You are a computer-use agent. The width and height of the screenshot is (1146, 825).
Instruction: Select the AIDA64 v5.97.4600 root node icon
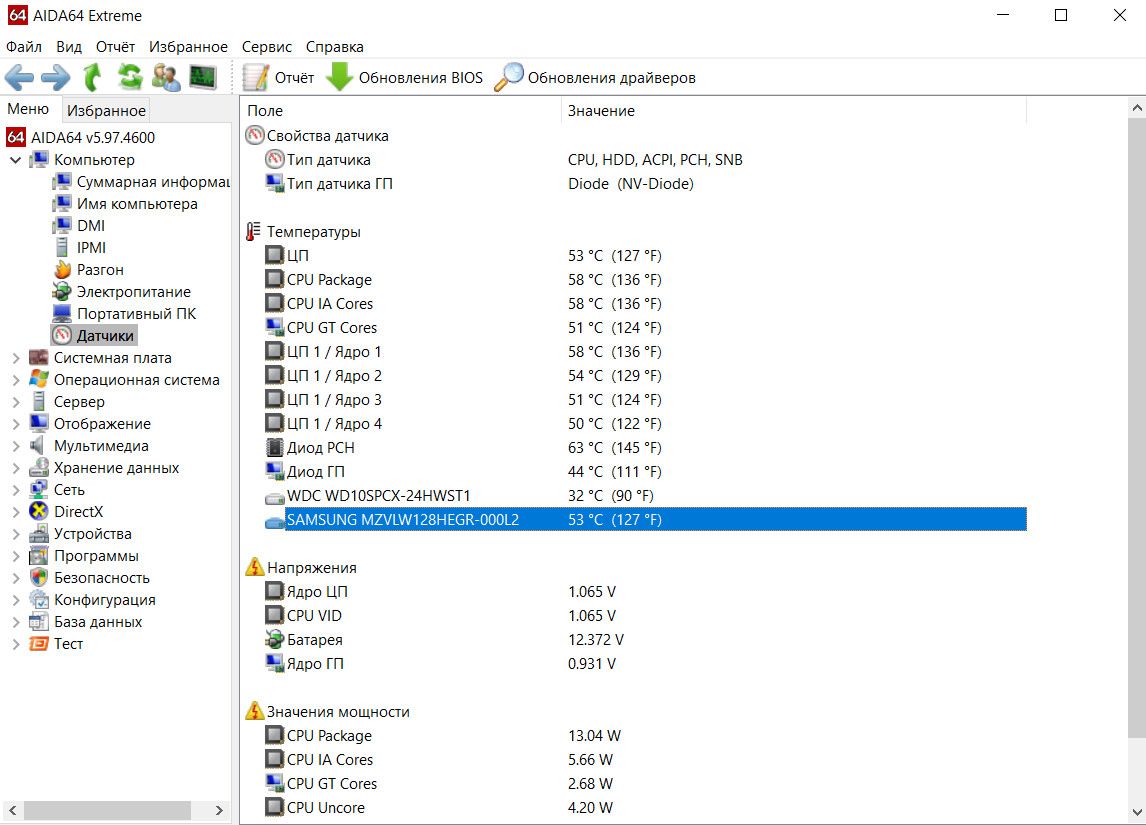coord(16,137)
